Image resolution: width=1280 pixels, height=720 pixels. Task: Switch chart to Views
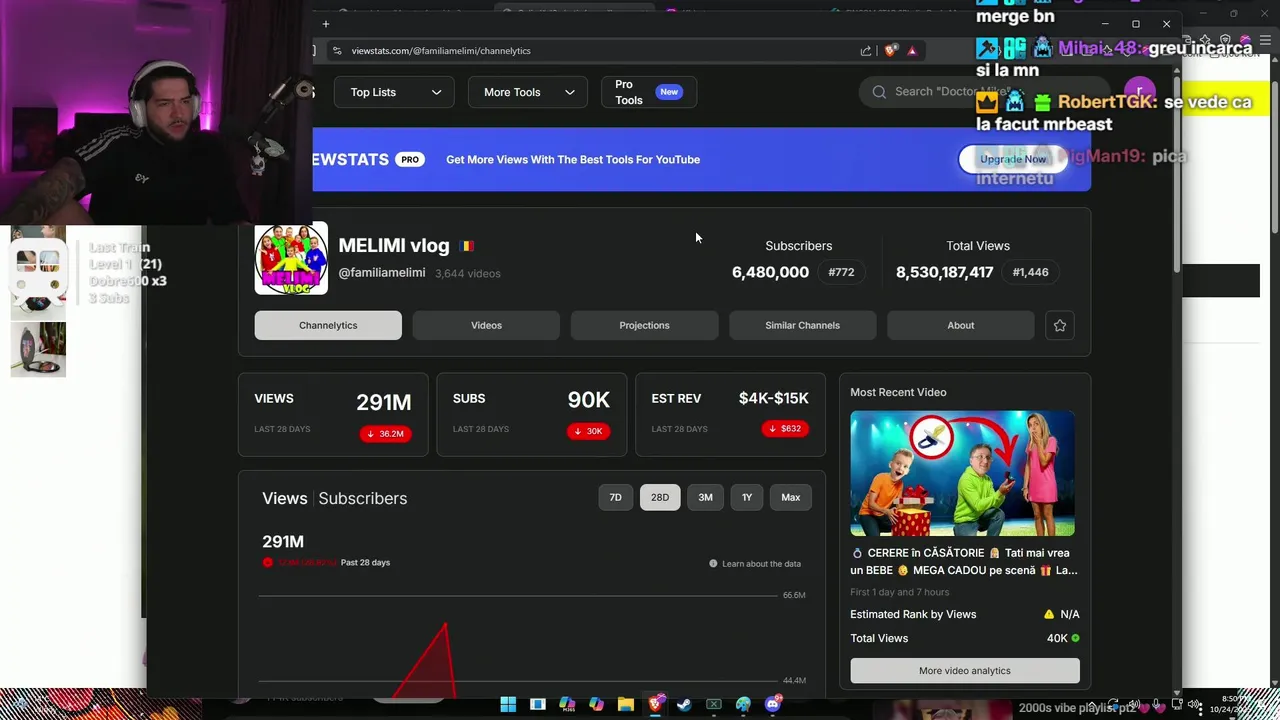[x=285, y=498]
